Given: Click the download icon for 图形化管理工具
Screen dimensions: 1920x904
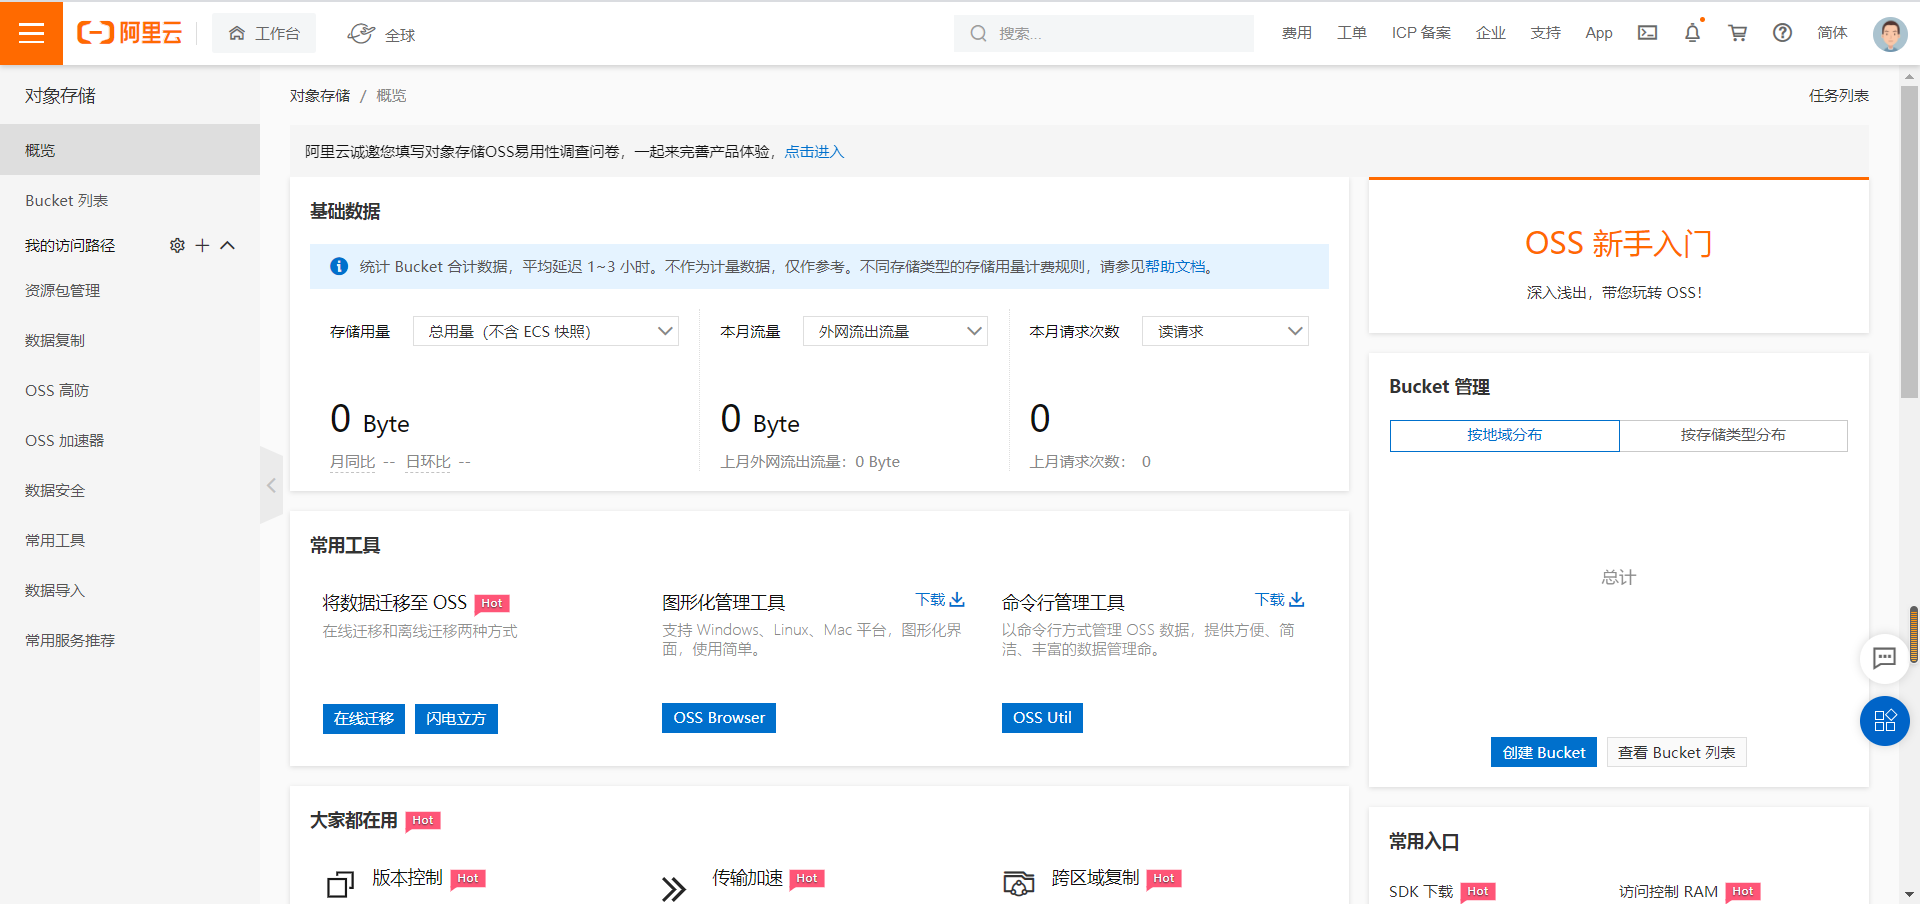Looking at the screenshot, I should click(x=957, y=599).
